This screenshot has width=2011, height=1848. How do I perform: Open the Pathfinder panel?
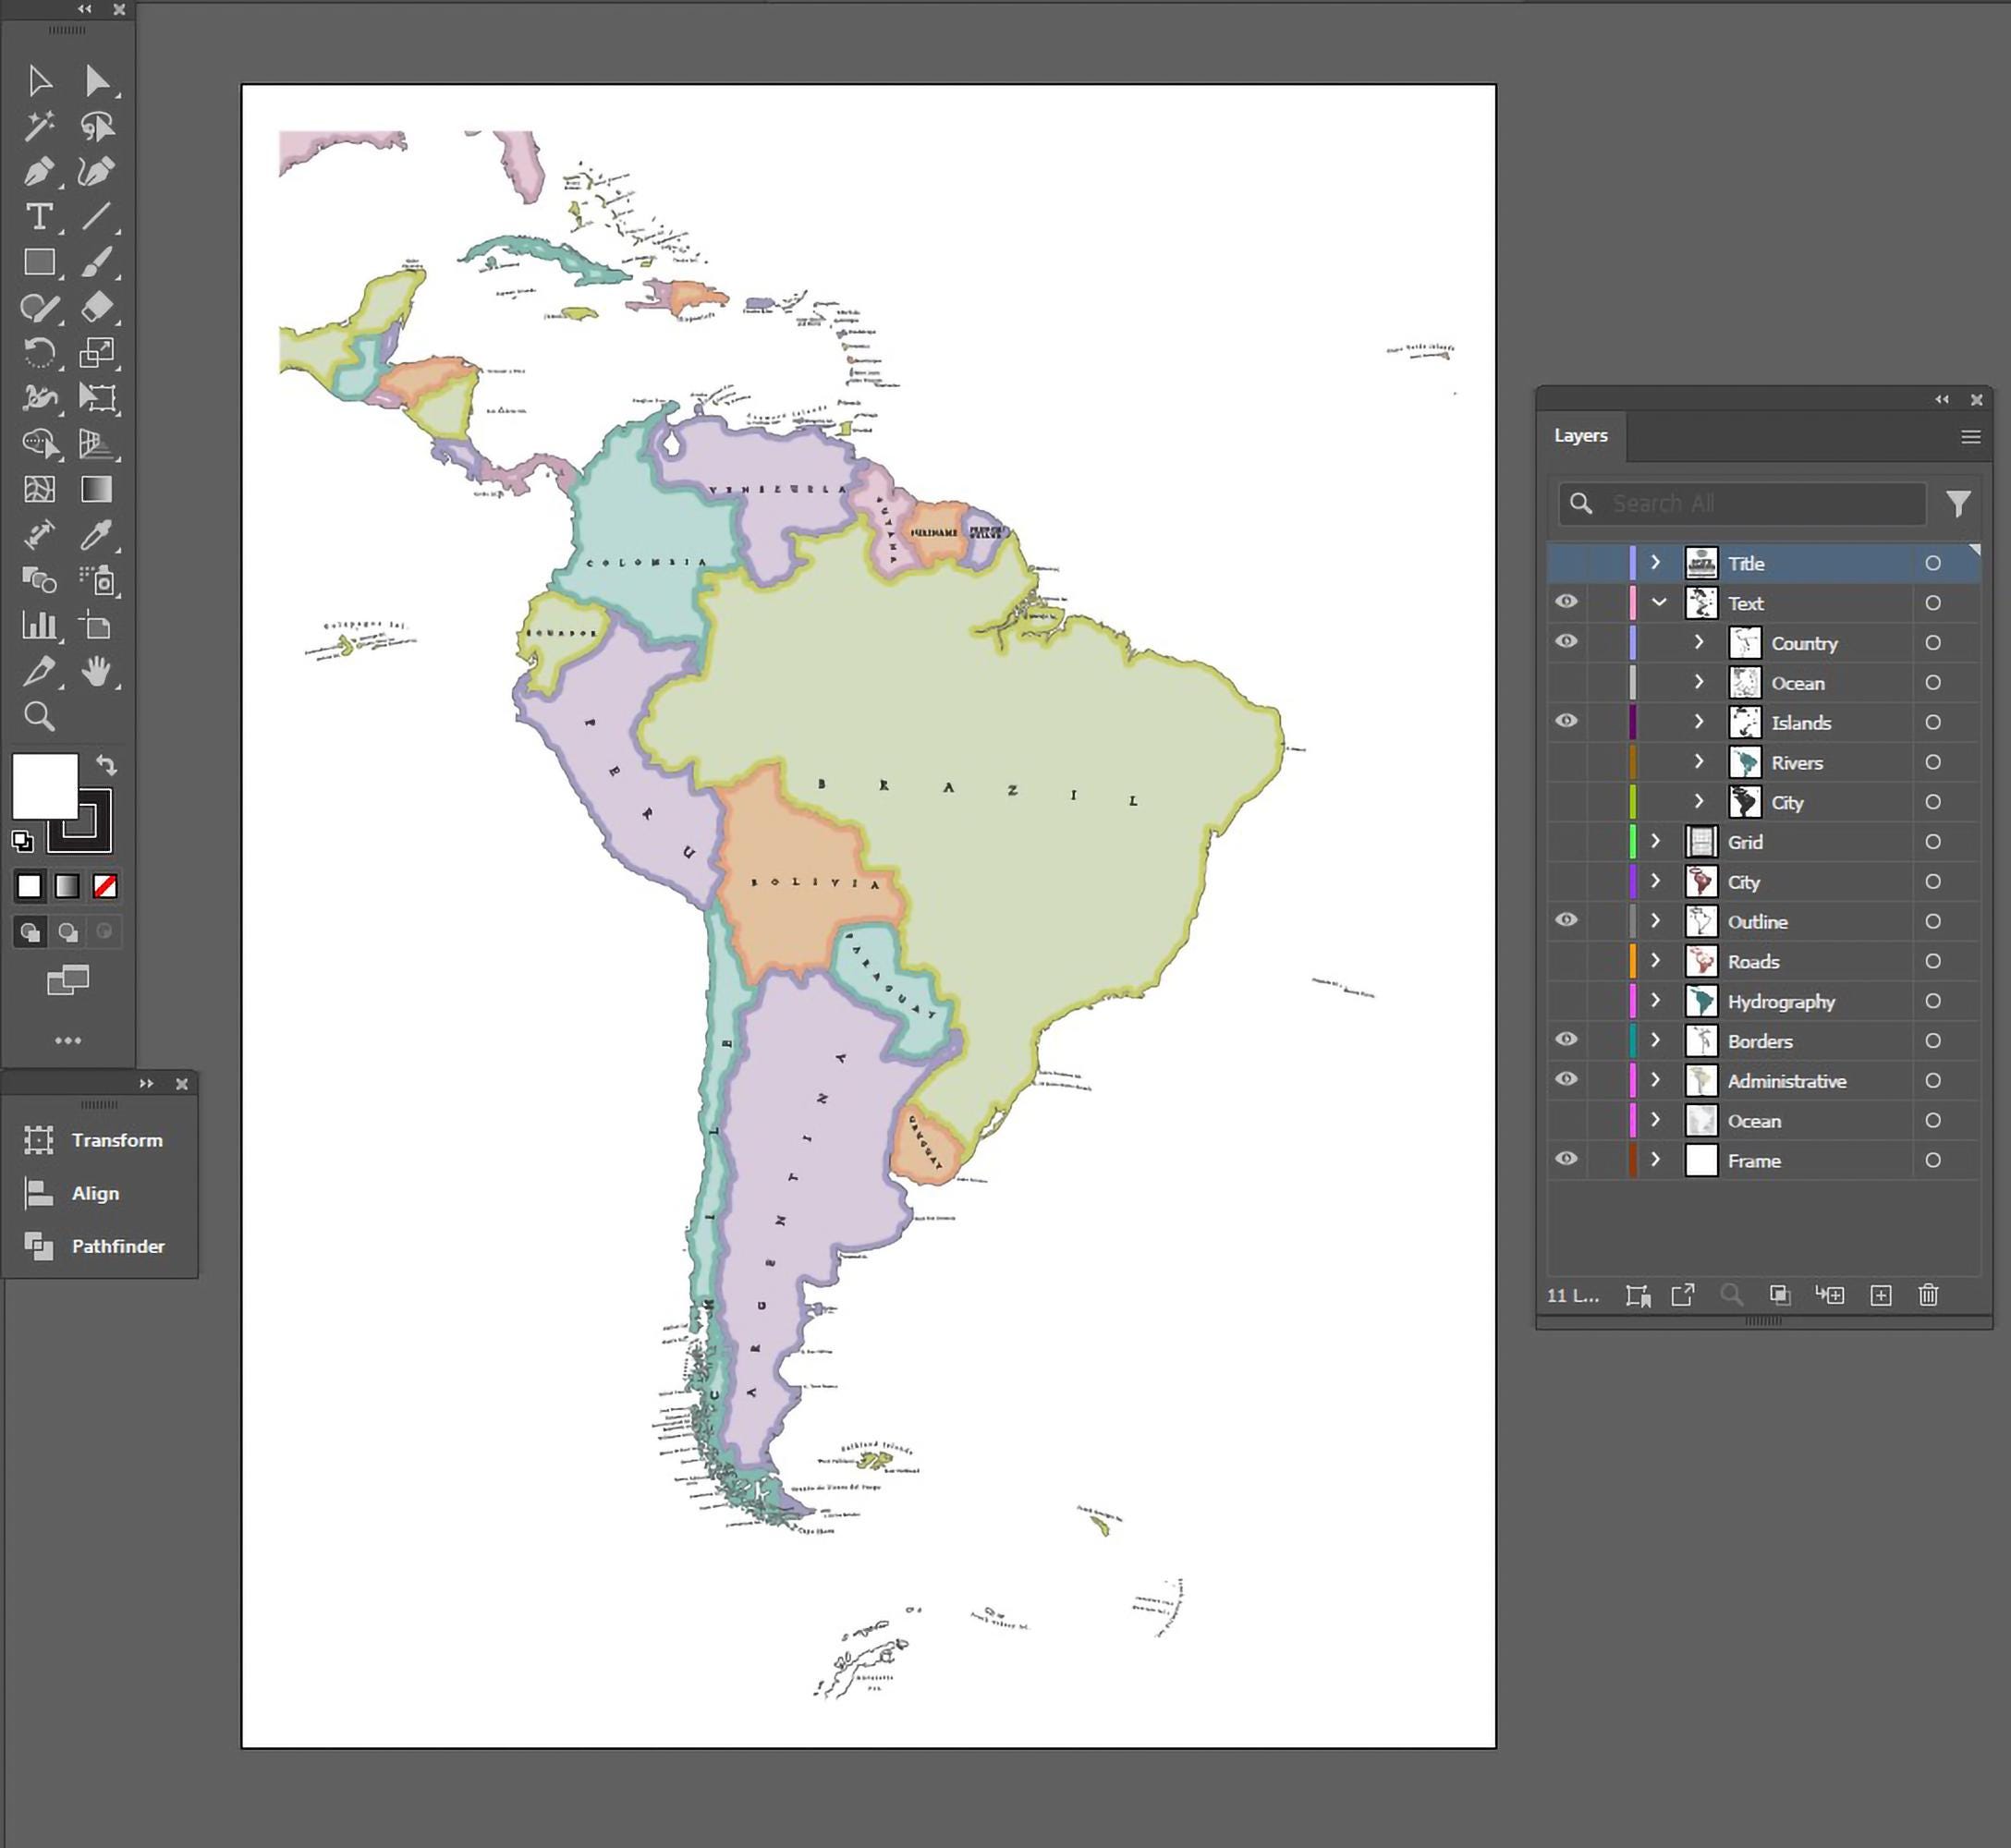(x=98, y=1246)
